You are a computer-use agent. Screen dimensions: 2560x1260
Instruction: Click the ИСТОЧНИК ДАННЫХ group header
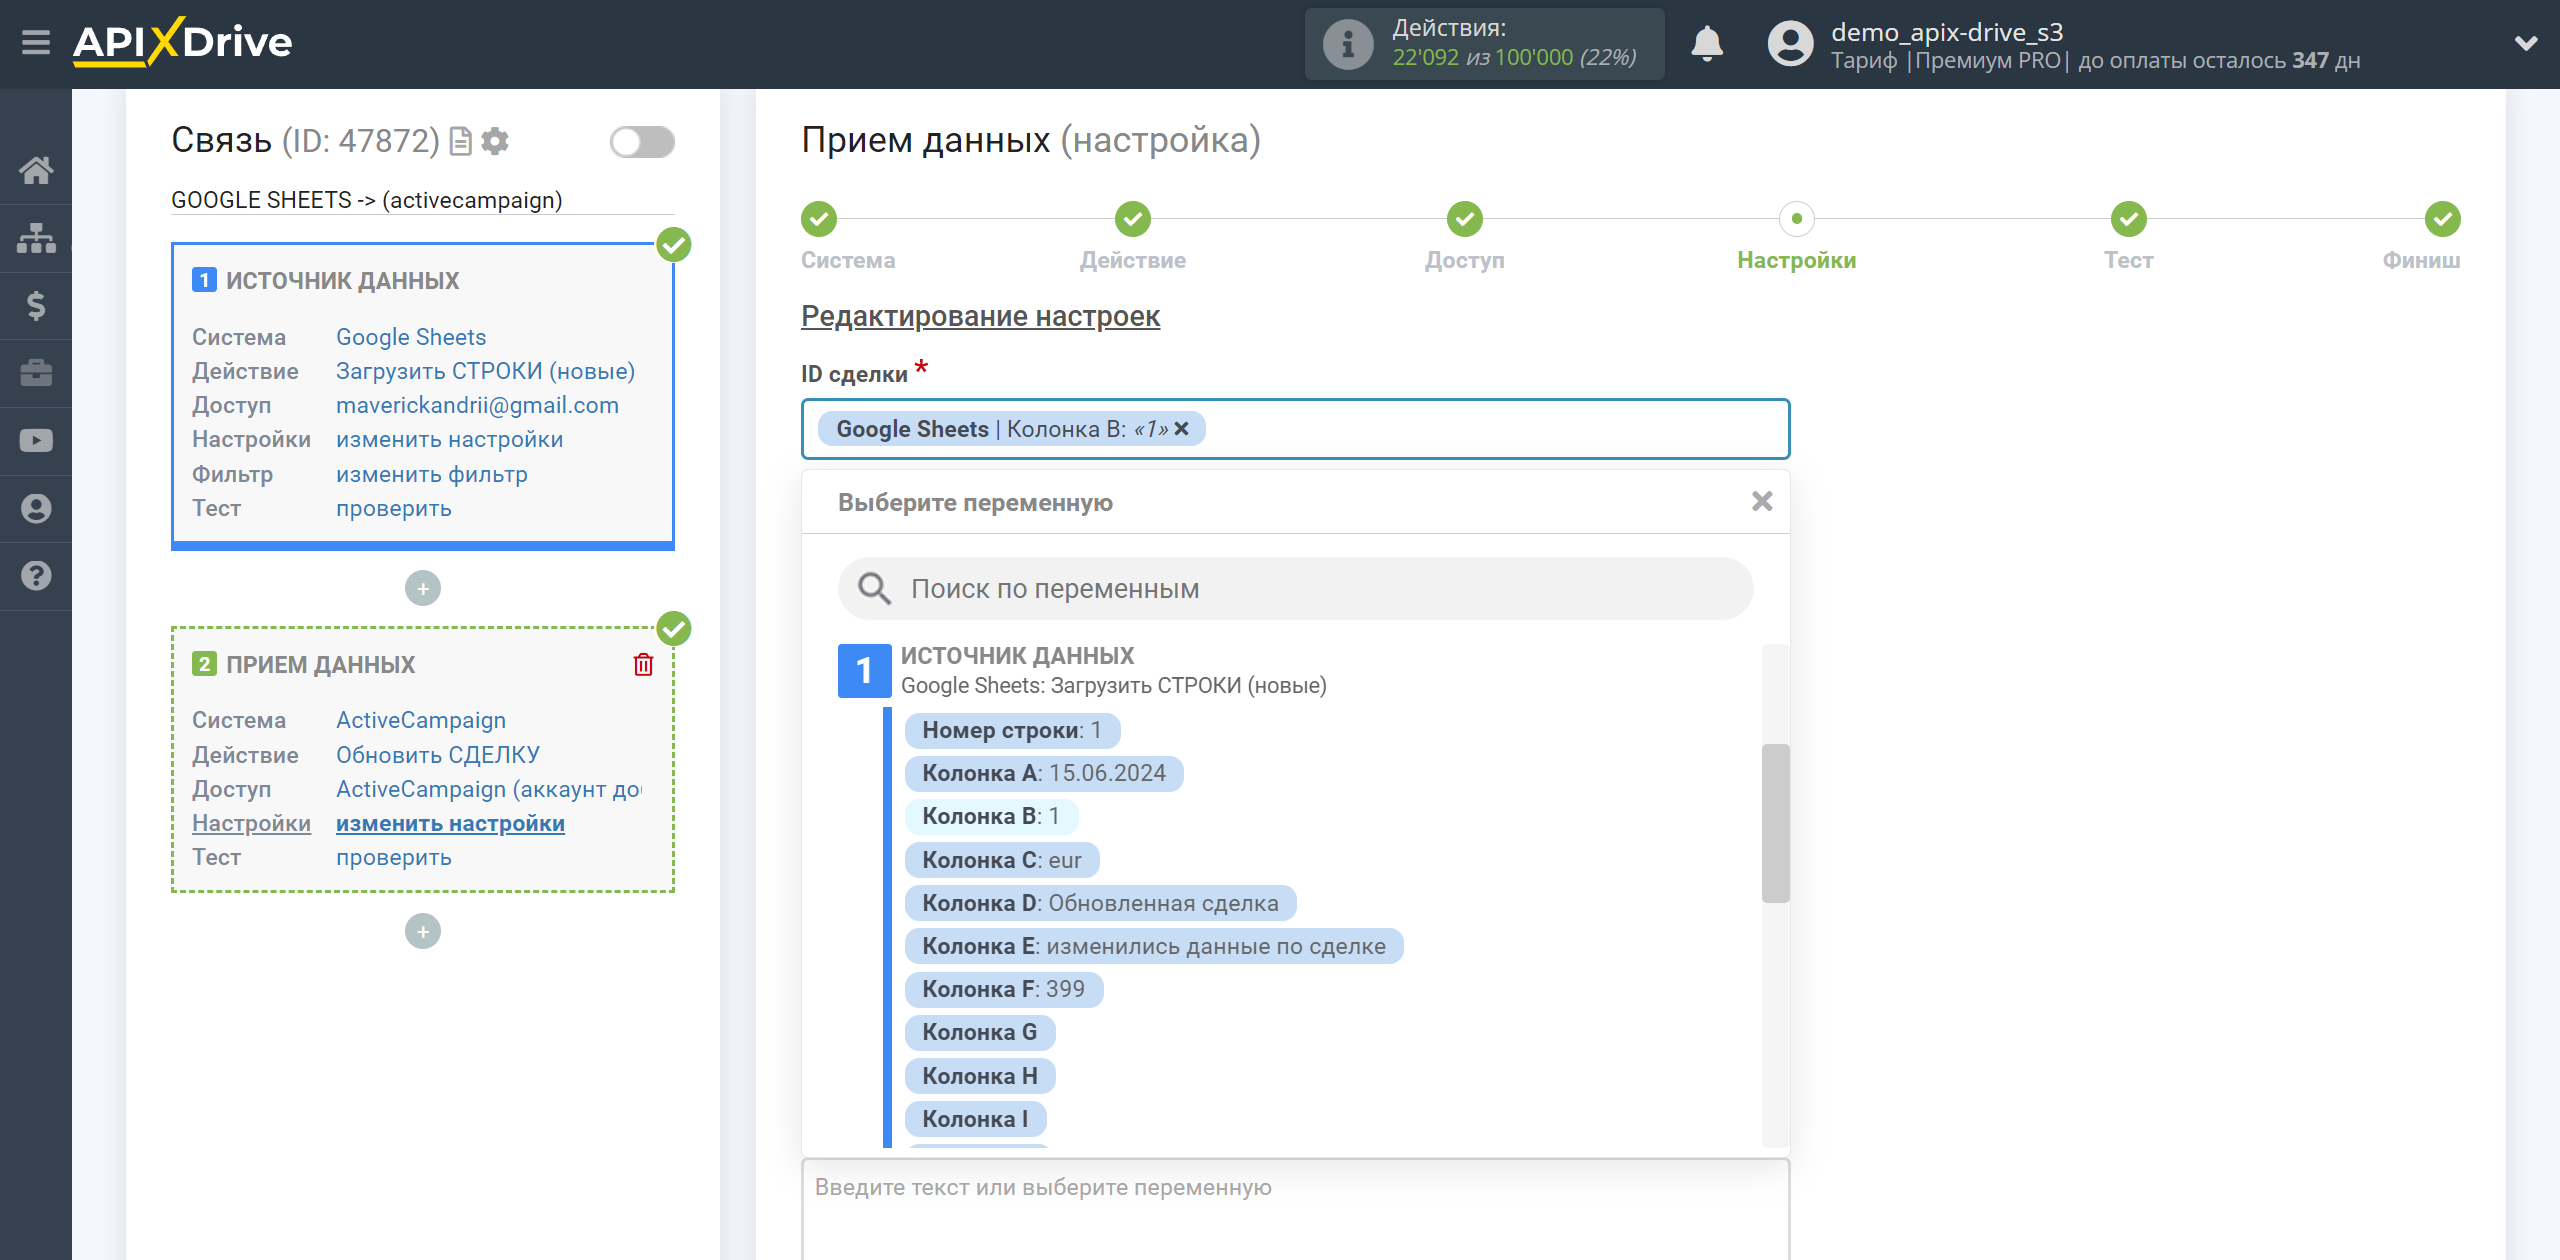[x=1017, y=656]
